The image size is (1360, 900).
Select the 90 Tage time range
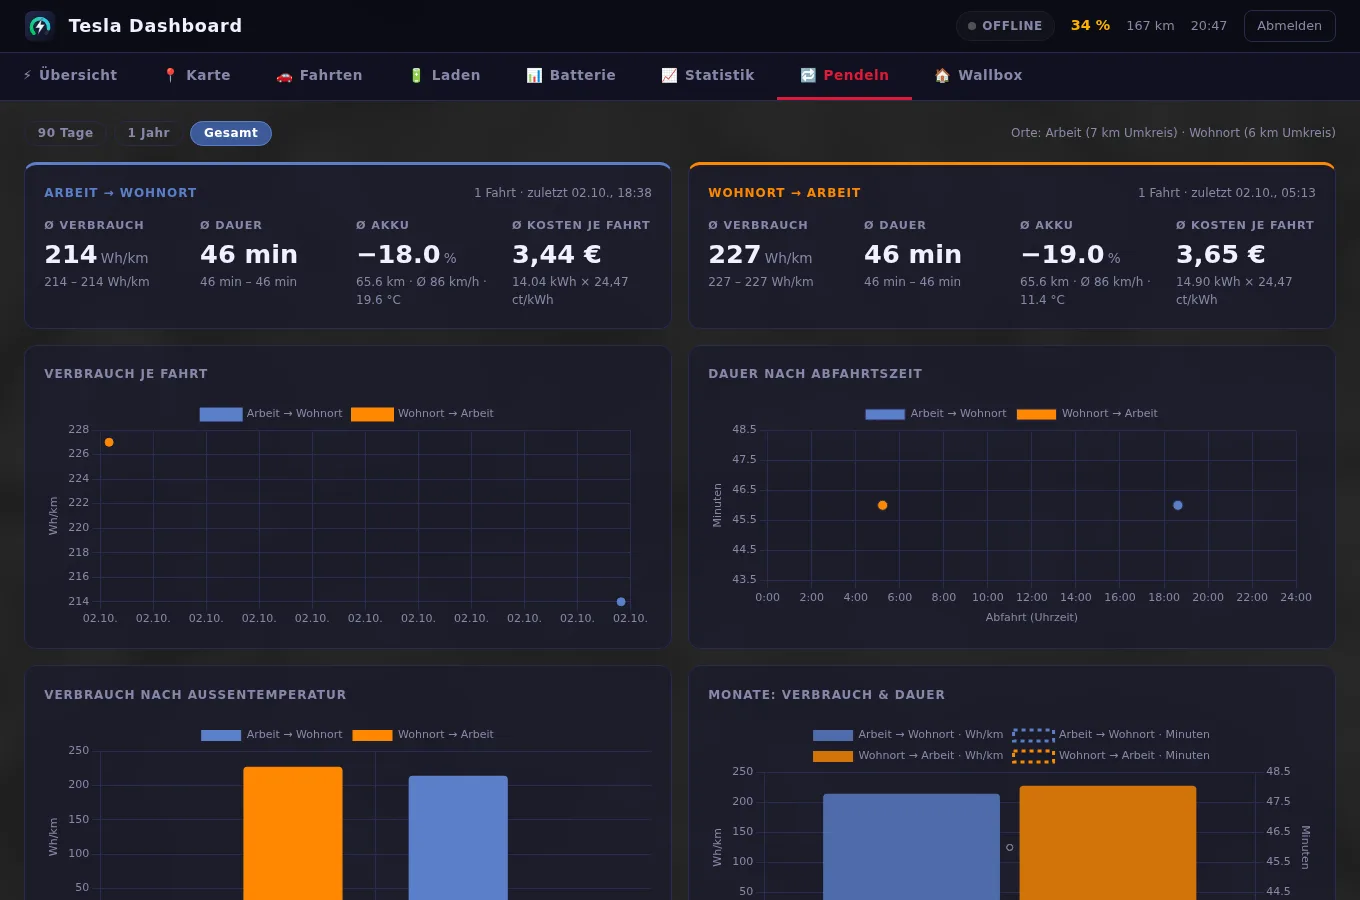65,133
